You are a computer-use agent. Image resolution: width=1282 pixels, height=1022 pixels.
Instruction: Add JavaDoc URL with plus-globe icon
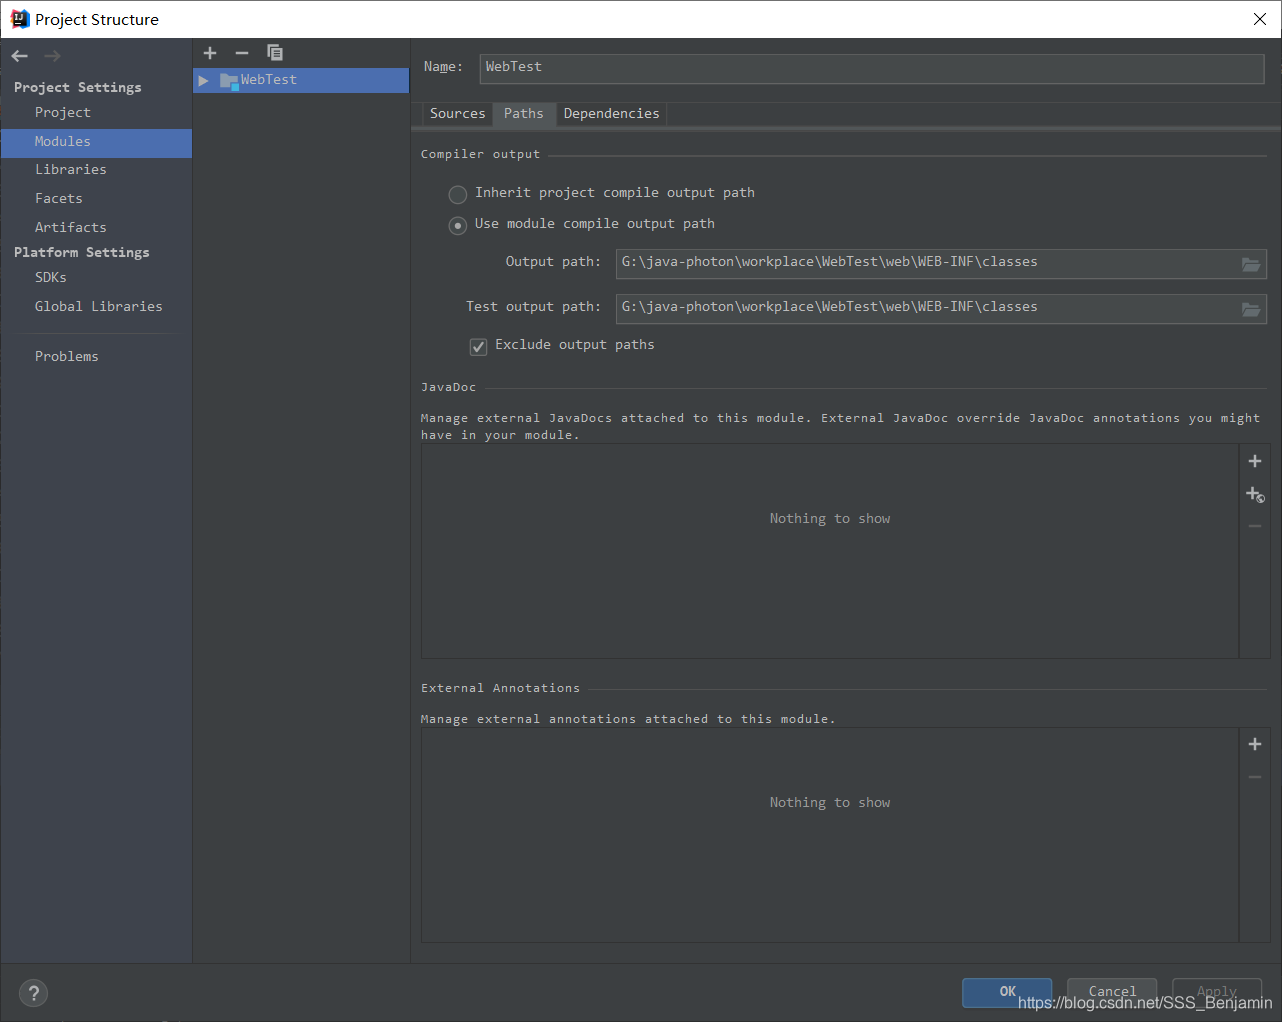(1255, 494)
